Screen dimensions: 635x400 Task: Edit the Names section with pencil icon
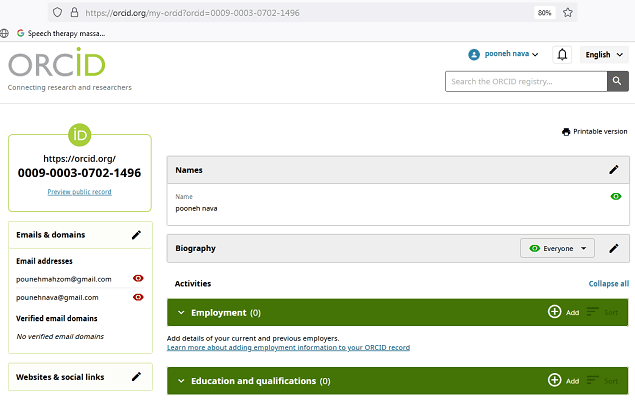pyautogui.click(x=614, y=170)
